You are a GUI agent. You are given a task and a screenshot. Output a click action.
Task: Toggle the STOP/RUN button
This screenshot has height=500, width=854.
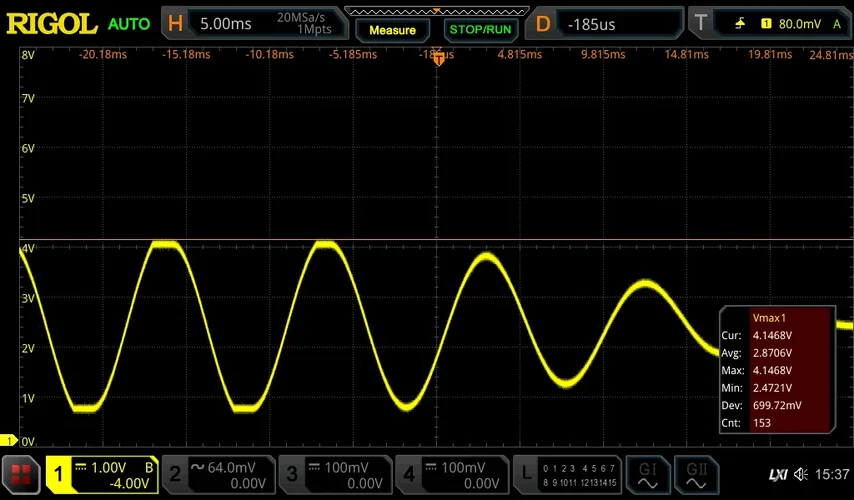click(x=480, y=30)
